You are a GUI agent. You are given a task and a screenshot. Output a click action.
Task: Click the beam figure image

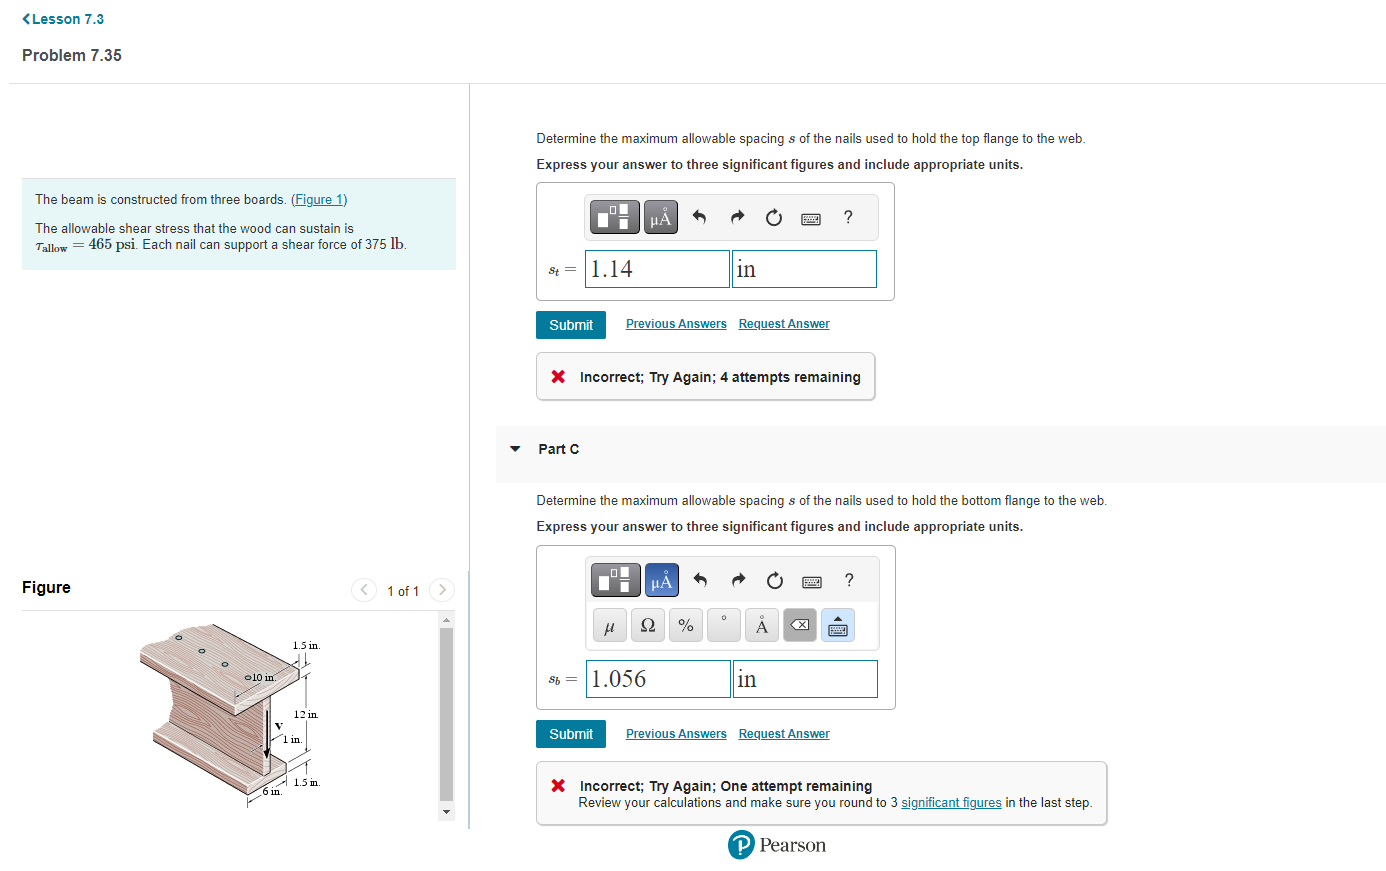pyautogui.click(x=230, y=714)
